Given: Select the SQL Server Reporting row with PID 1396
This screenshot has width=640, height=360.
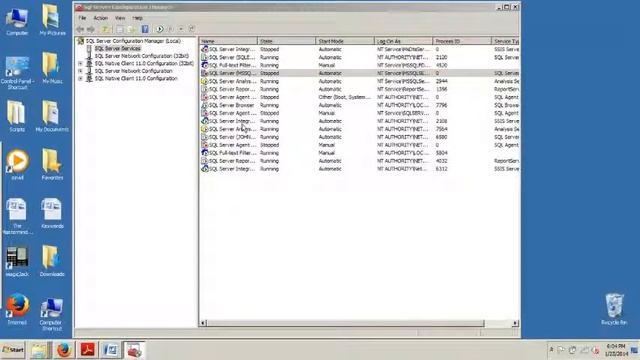Looking at the screenshot, I should point(359,89).
